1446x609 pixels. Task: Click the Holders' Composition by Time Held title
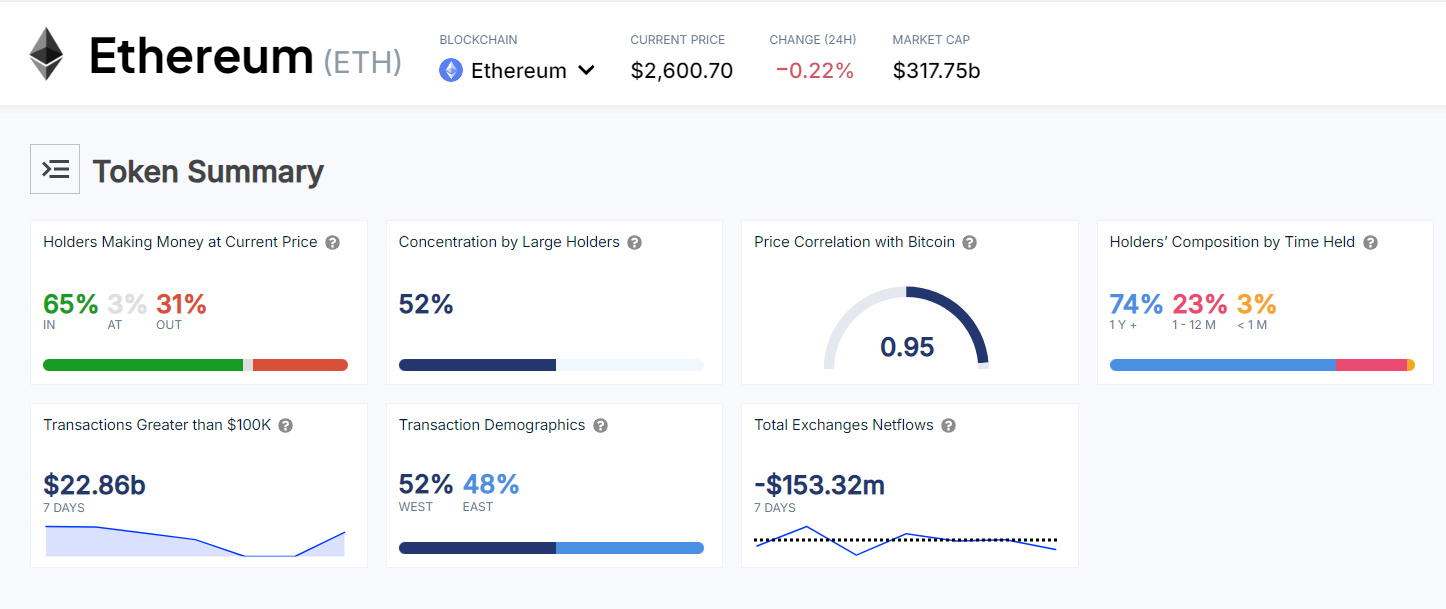[x=1232, y=242]
